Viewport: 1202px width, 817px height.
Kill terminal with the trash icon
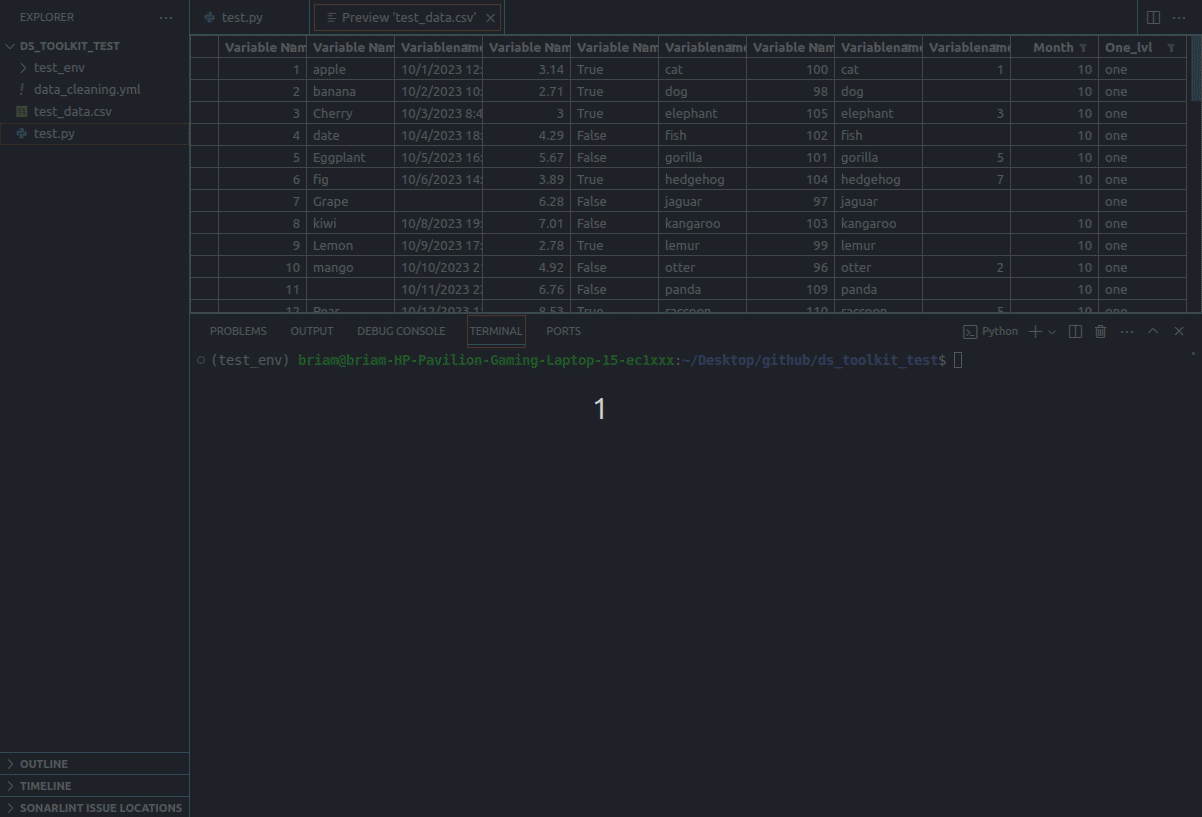click(1101, 331)
